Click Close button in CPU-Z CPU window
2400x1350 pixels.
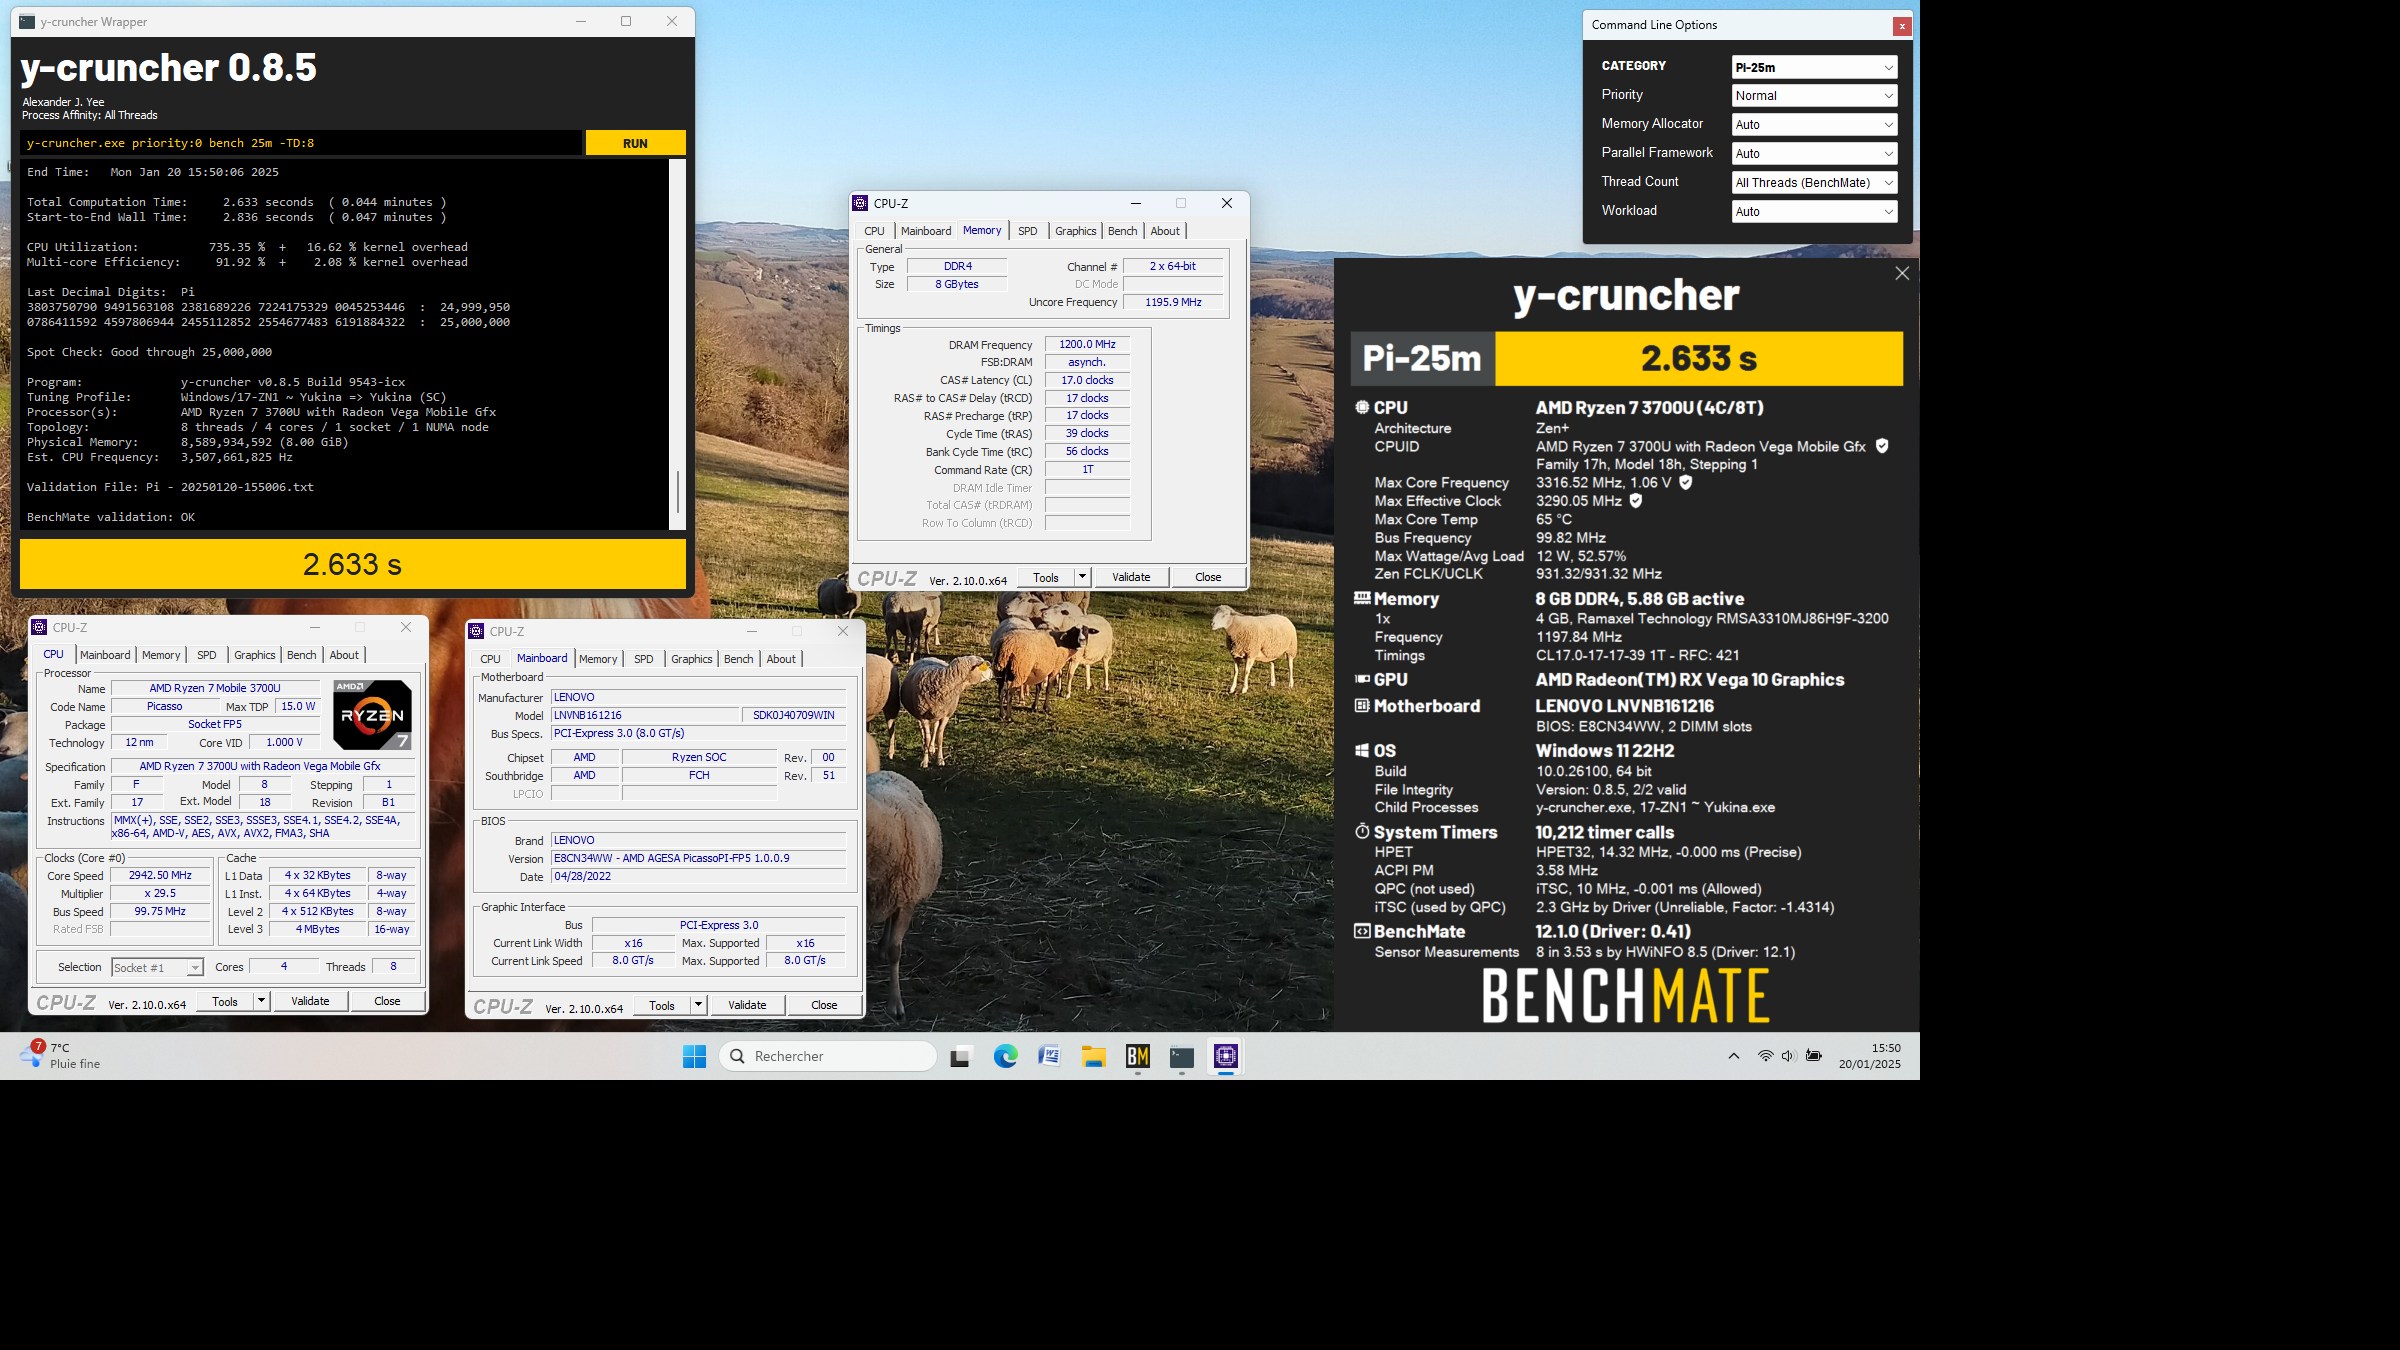[x=387, y=1001]
